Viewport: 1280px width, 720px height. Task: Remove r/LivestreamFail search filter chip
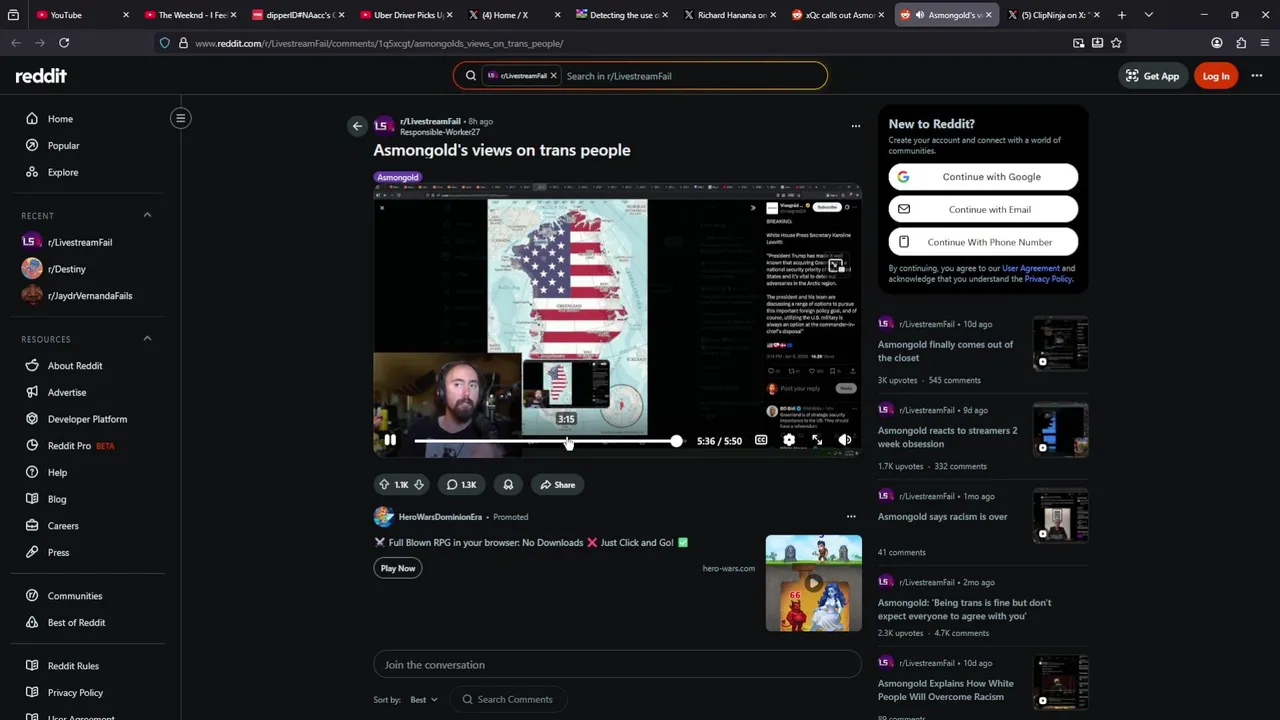click(553, 76)
